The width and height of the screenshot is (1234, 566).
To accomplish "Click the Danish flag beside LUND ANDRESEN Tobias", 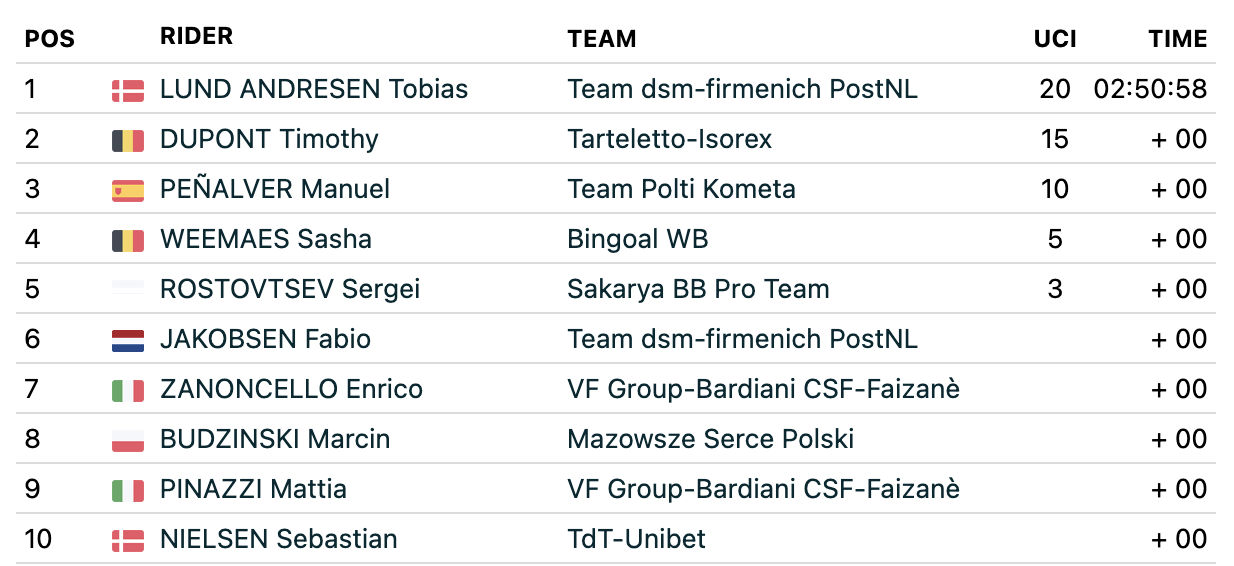I will tap(128, 91).
